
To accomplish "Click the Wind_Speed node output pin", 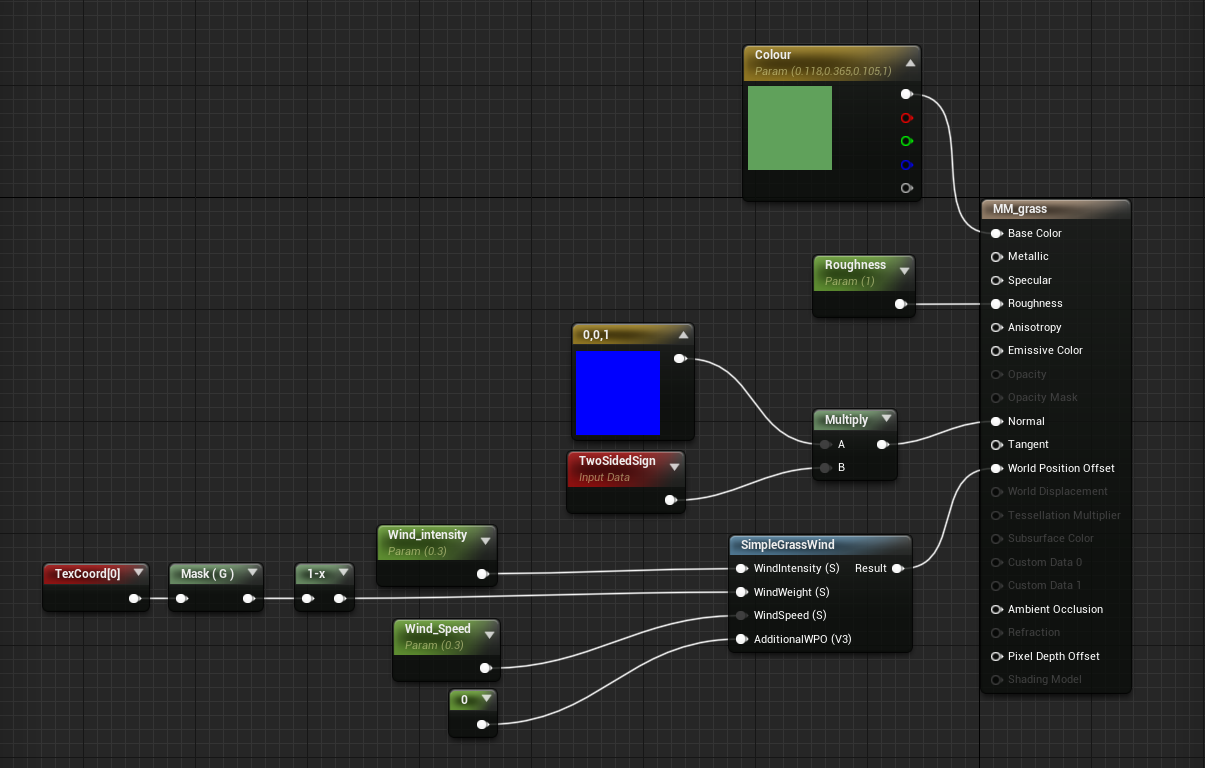I will pos(485,668).
